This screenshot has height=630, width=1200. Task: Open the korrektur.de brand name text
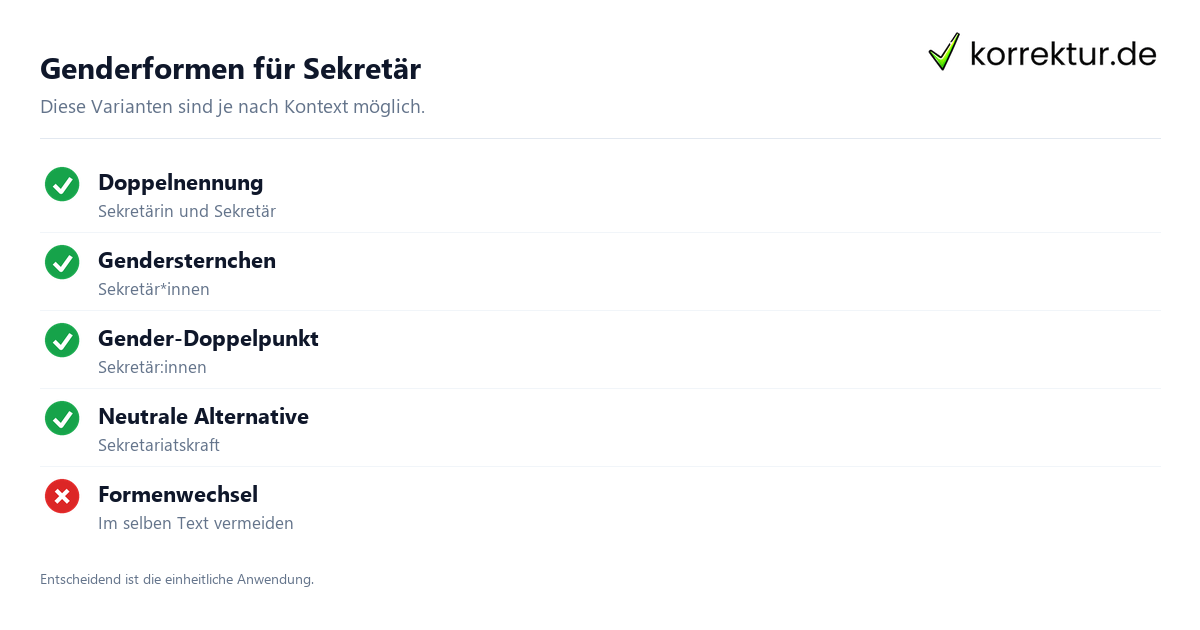1063,53
